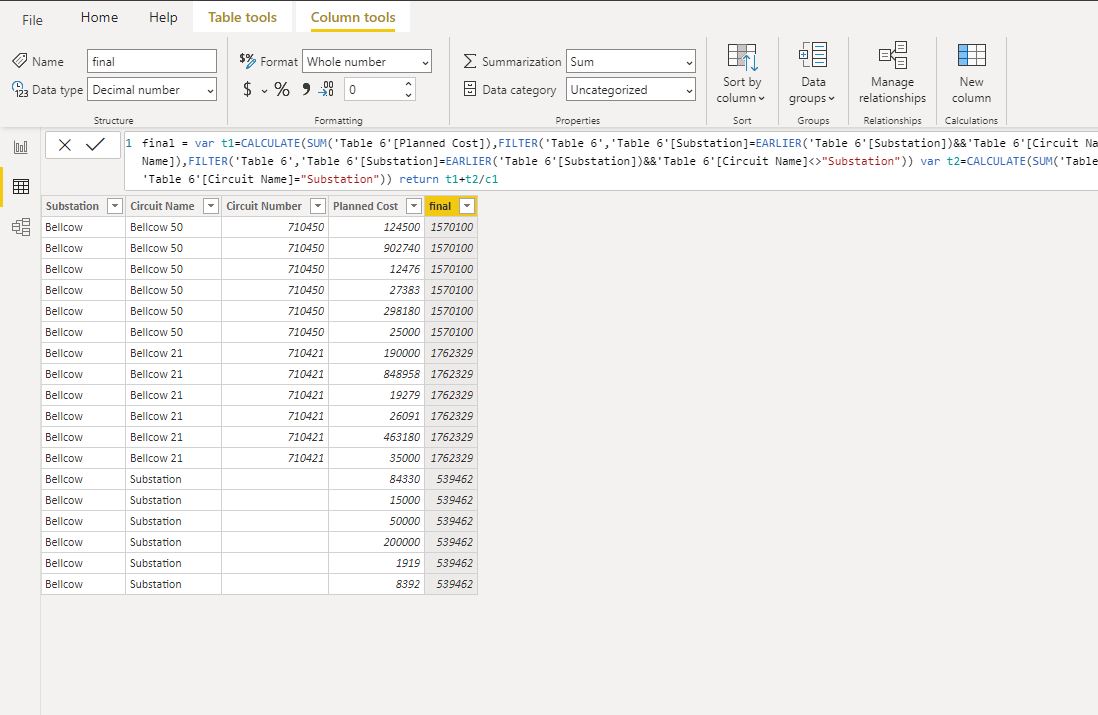Open Circuit Number column filter dropdown

tap(318, 206)
